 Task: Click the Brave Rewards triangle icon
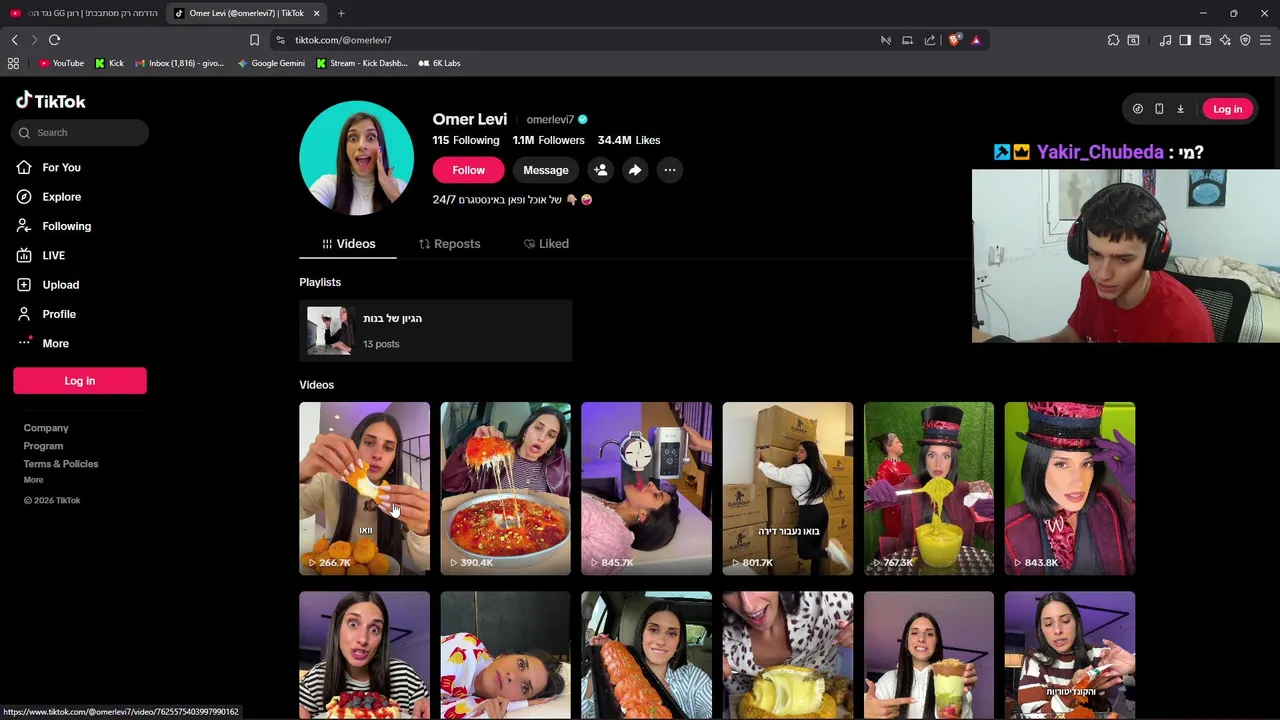coord(976,40)
